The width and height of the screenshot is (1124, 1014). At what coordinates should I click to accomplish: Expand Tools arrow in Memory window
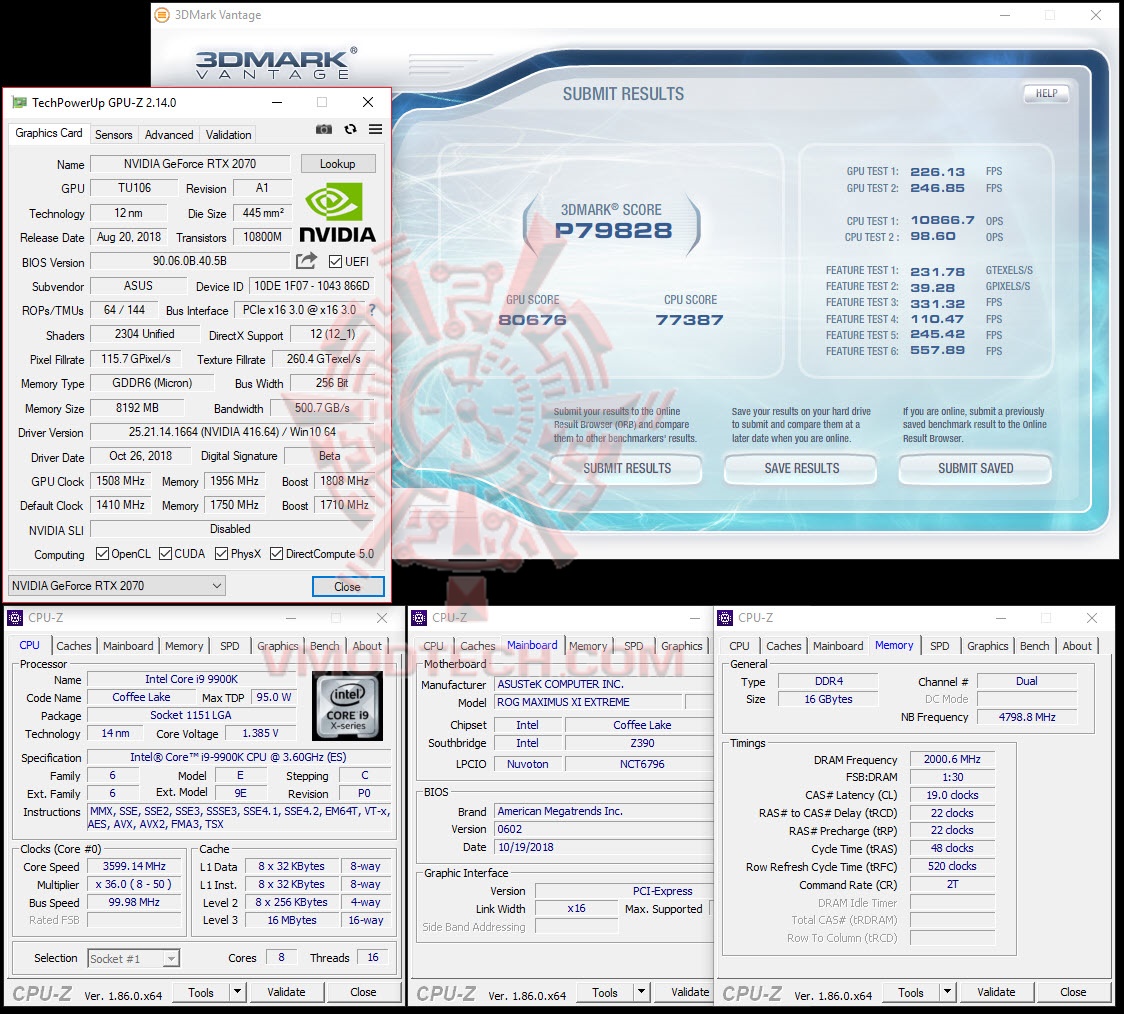[x=948, y=992]
